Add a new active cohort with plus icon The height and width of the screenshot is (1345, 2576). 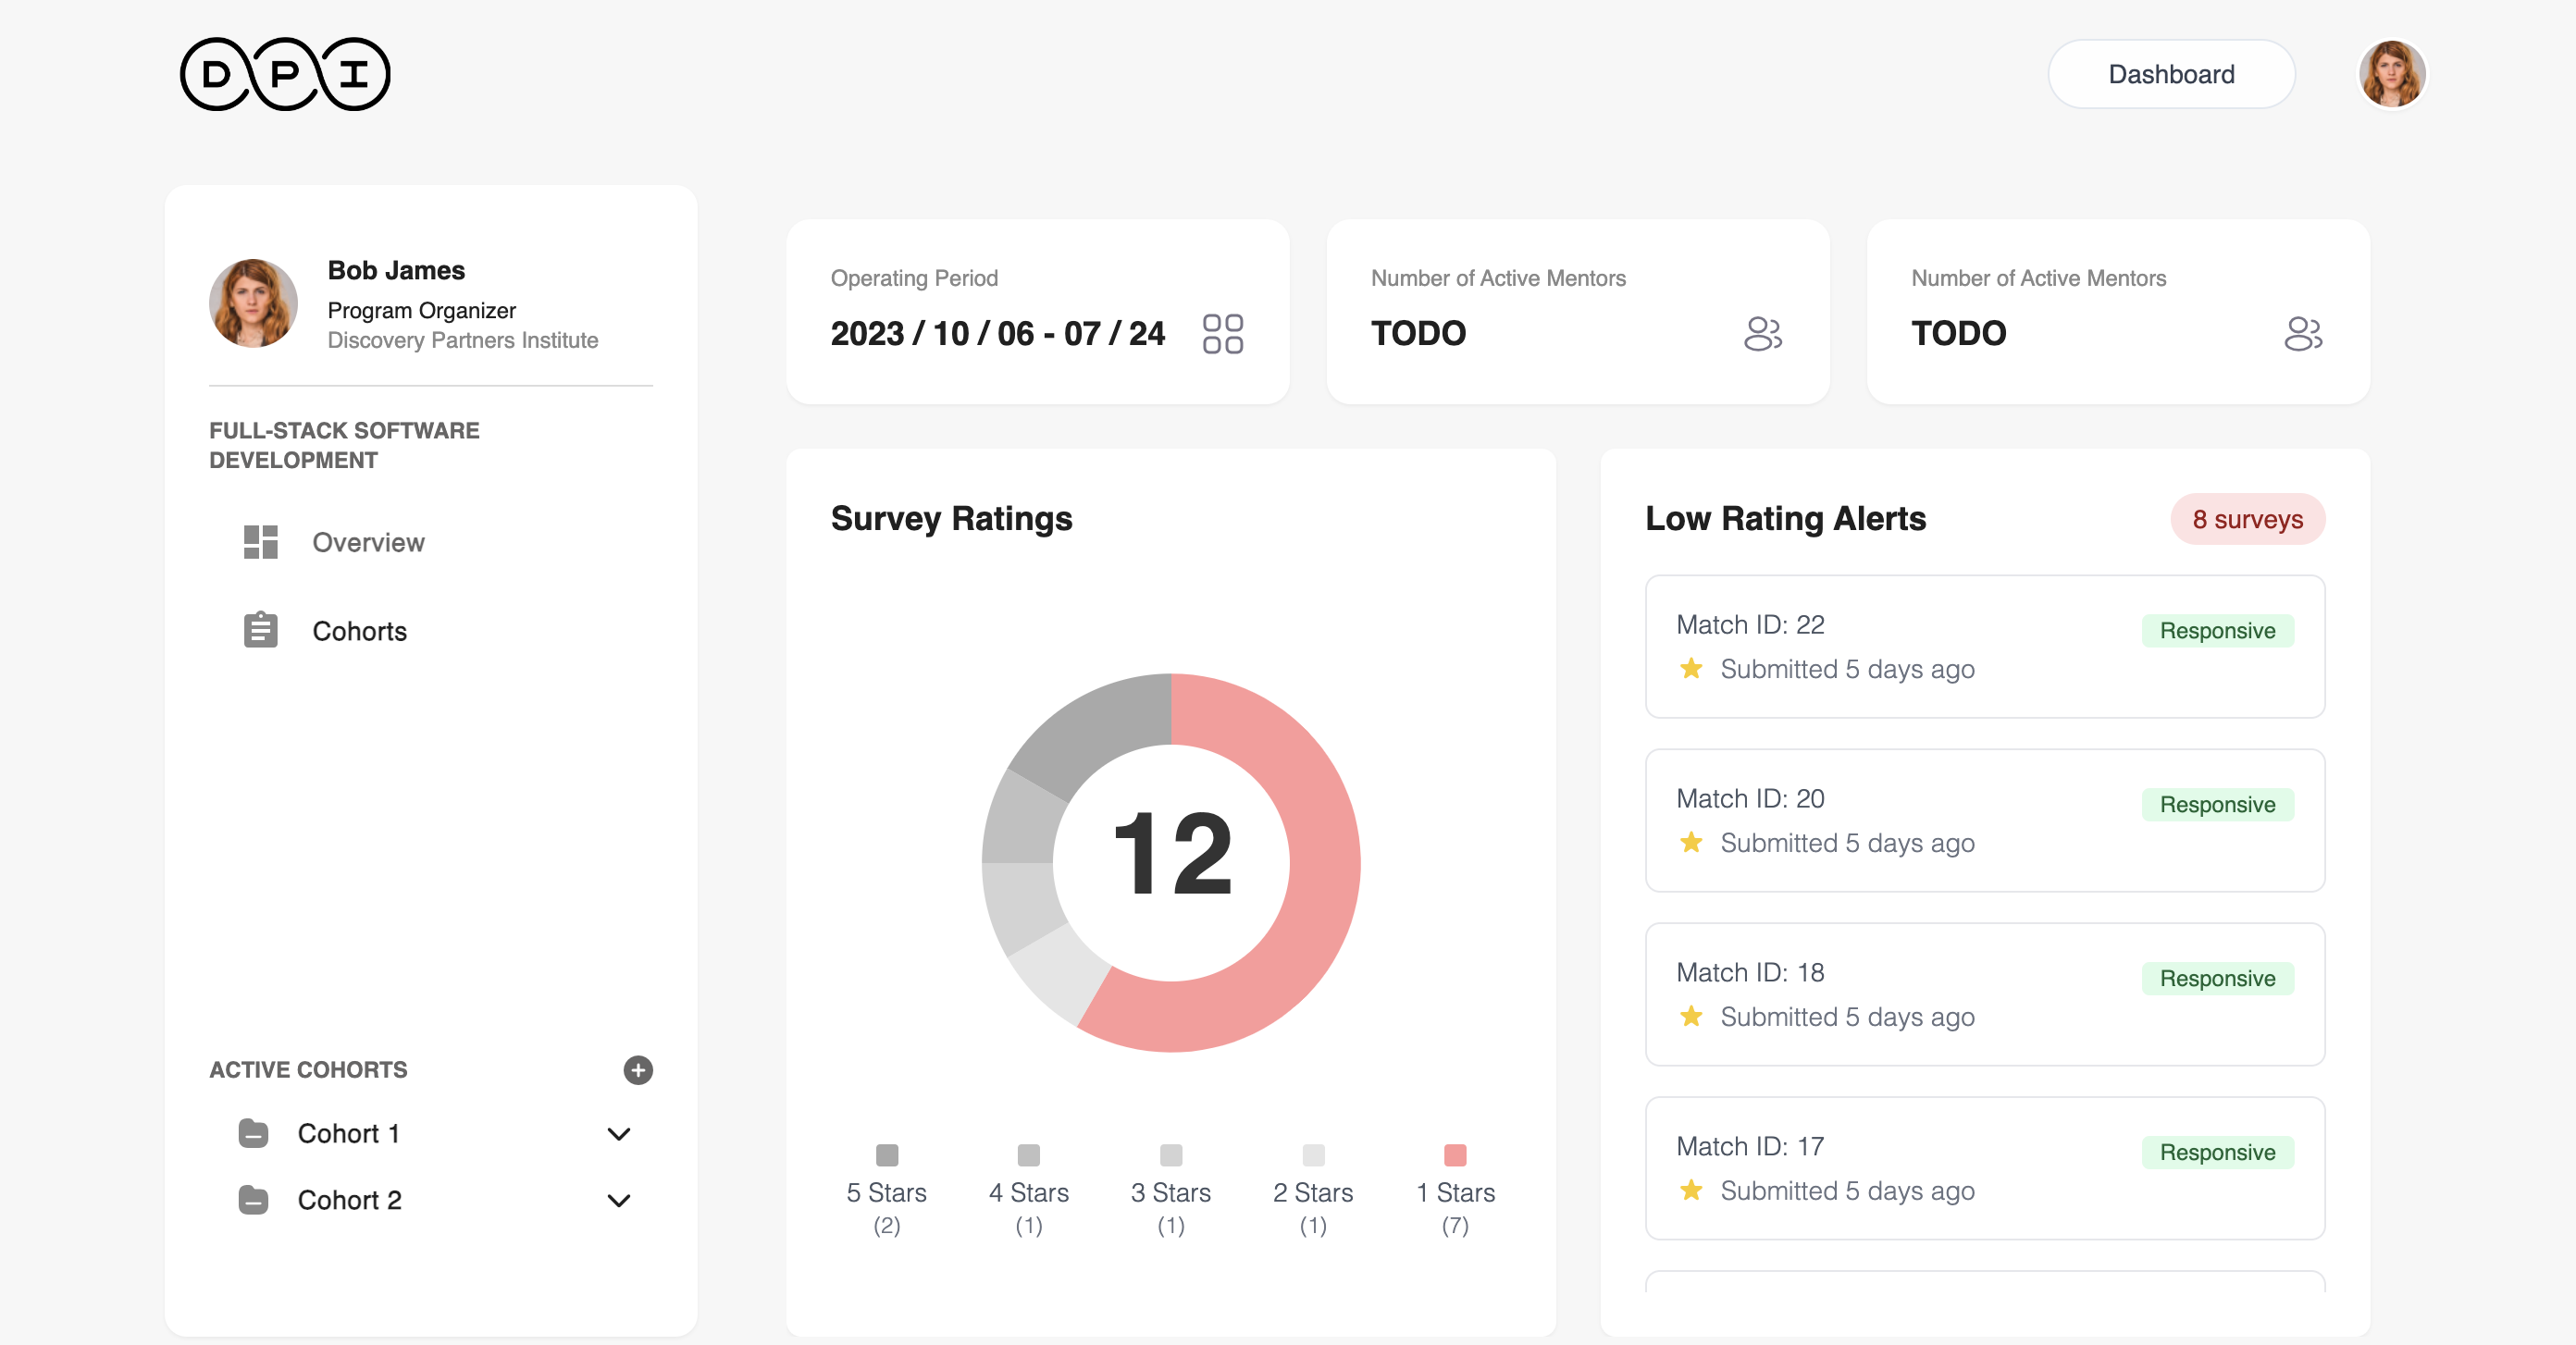click(x=638, y=1070)
